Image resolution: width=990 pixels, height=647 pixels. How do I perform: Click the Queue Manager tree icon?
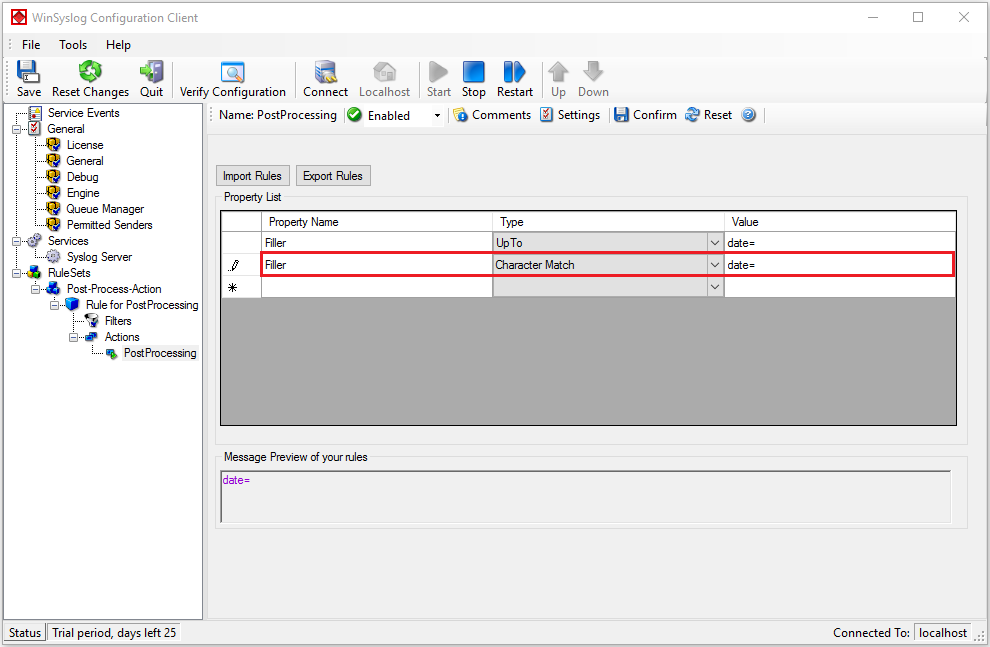(x=54, y=209)
